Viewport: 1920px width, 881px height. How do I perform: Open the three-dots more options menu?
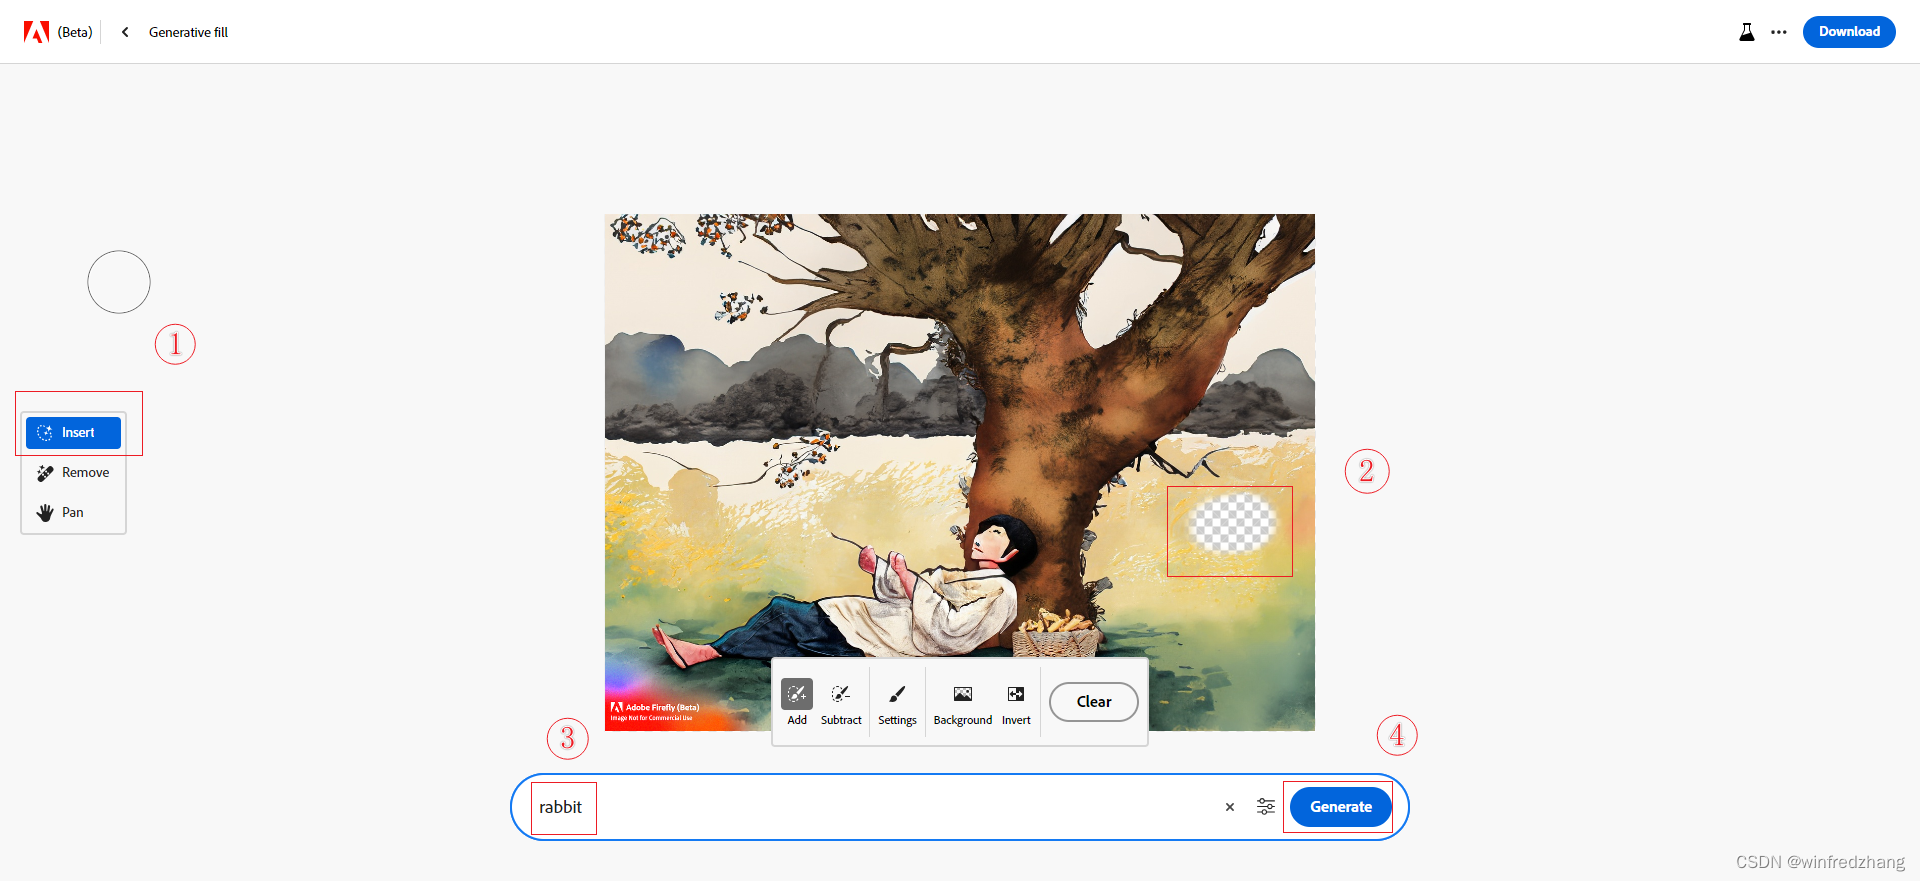pos(1779,32)
